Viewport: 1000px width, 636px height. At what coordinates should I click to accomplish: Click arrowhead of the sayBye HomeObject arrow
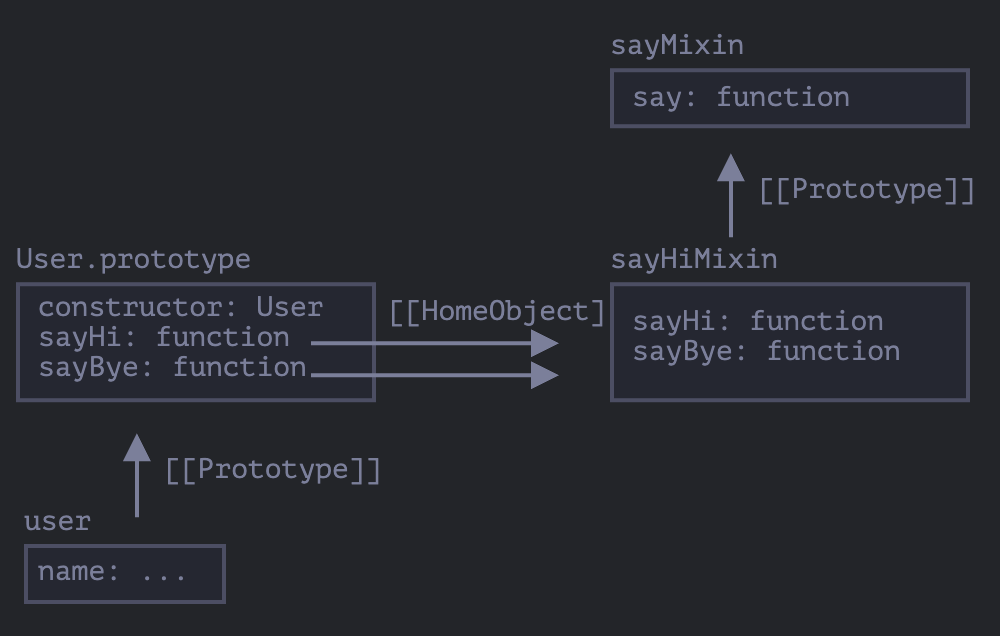(x=545, y=375)
